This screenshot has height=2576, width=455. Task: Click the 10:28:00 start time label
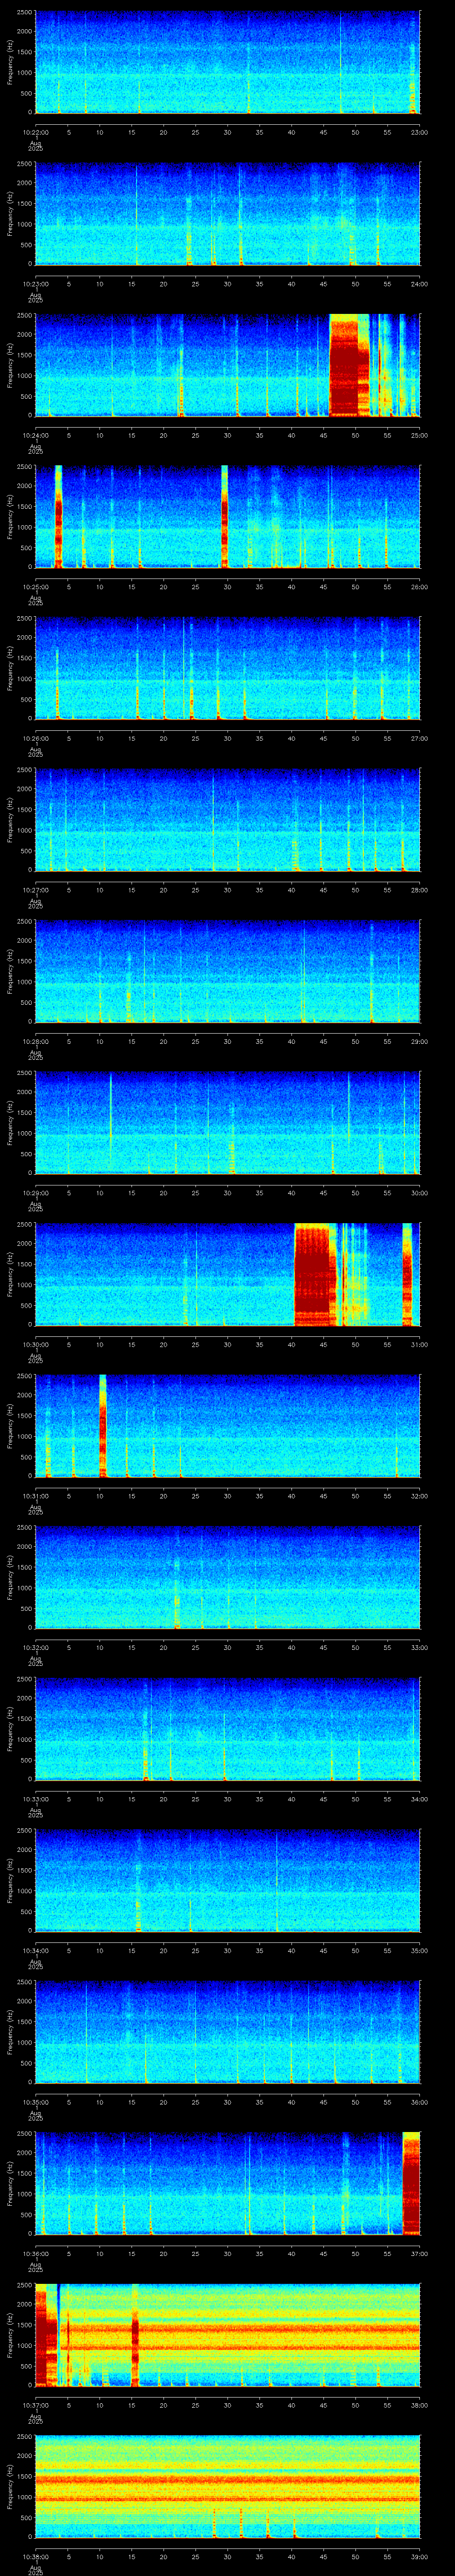point(35,1041)
